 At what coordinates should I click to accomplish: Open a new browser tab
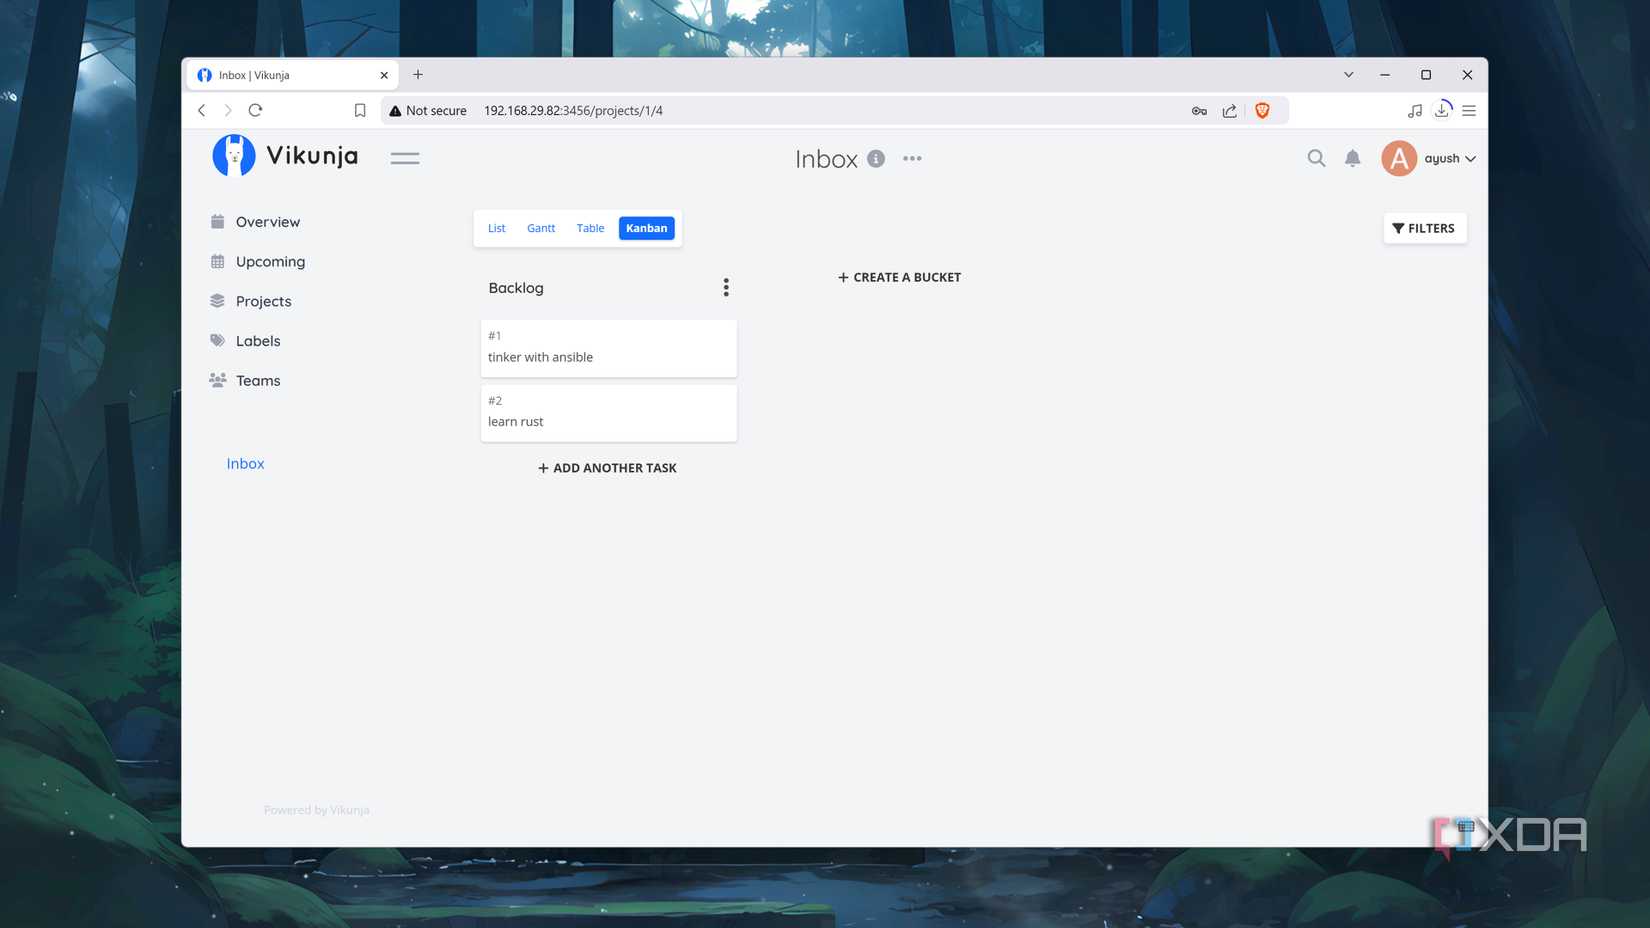418,75
